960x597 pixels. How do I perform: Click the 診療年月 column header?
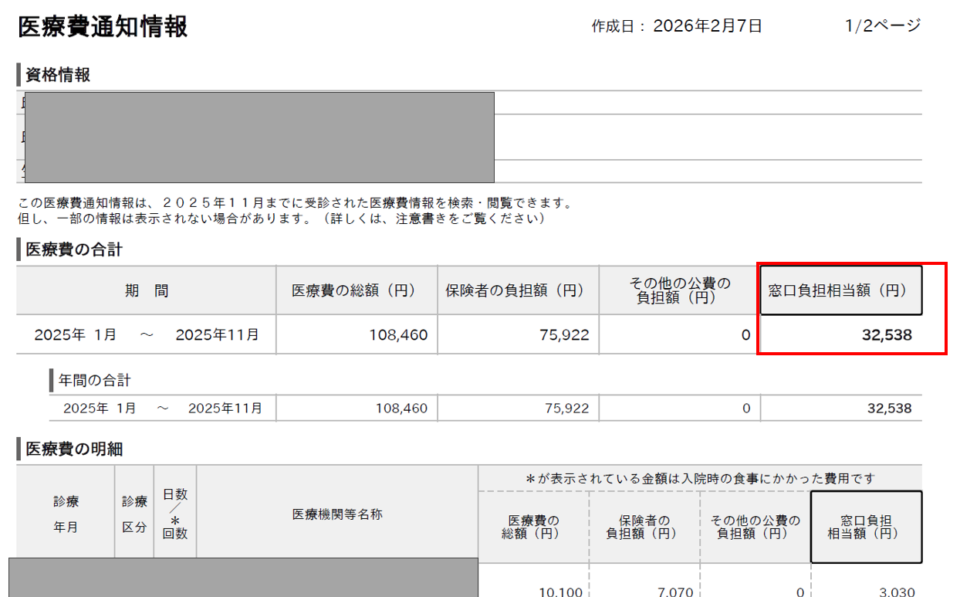(66, 514)
